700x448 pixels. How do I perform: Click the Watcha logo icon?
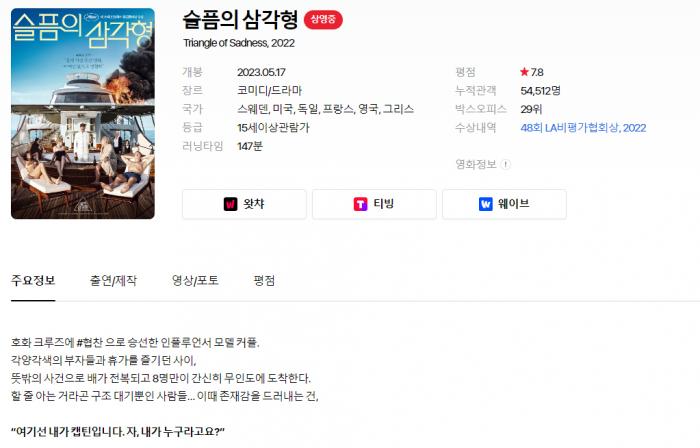(x=230, y=204)
